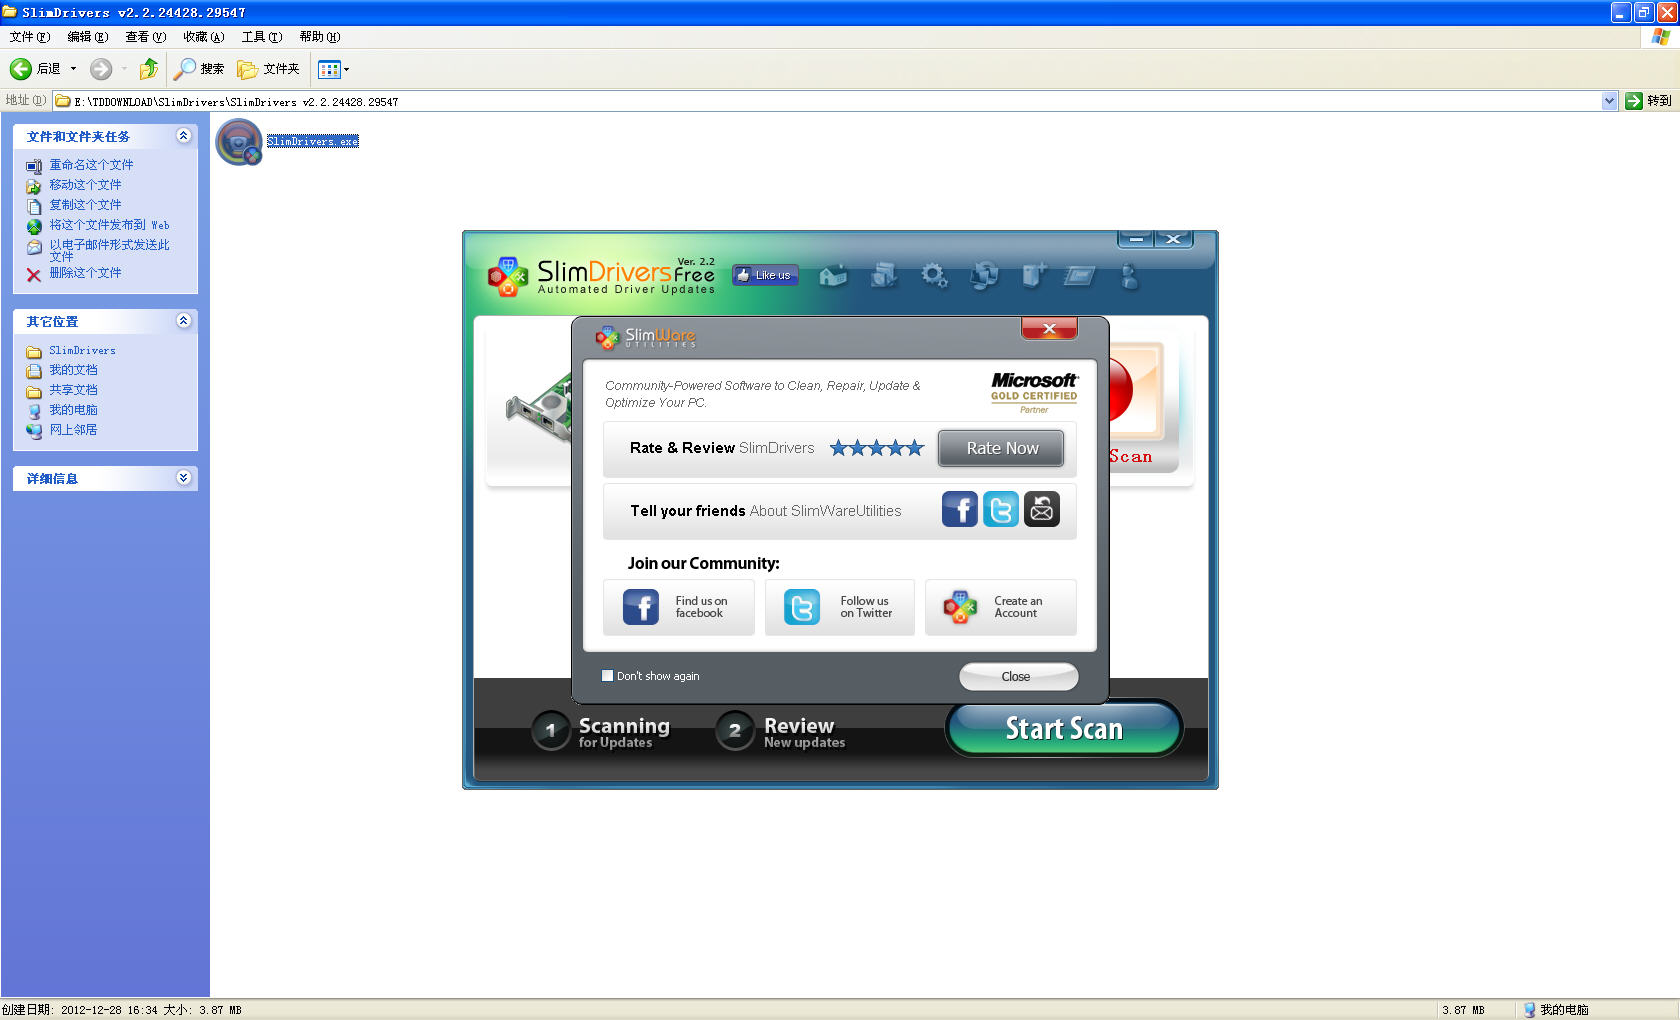
Task: Minimize the SlimDrivers application window
Action: click(x=1135, y=239)
